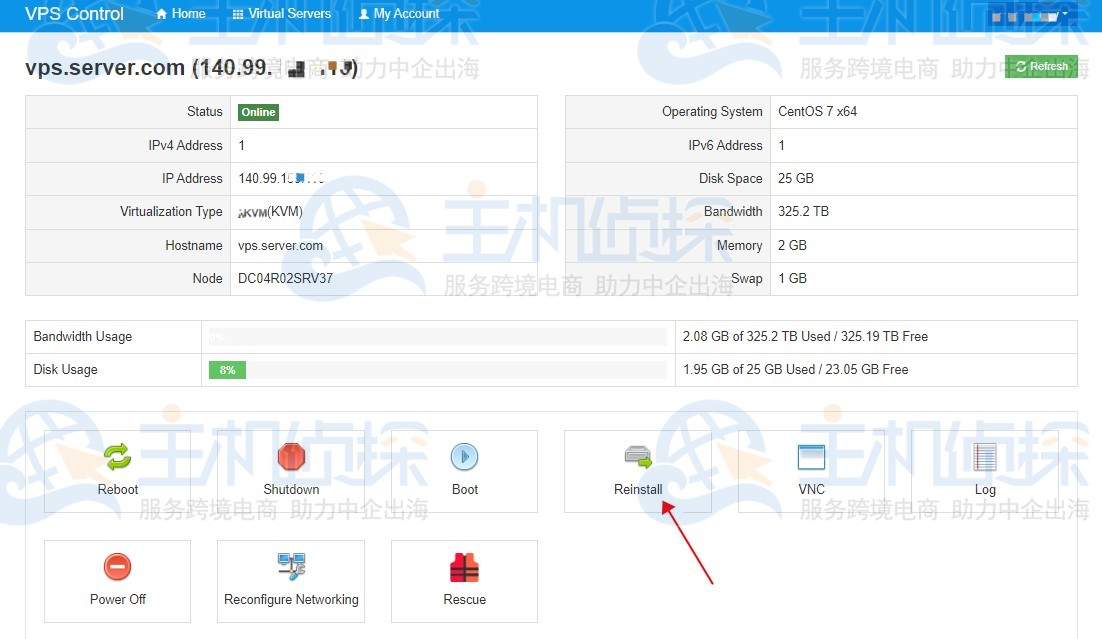Image resolution: width=1102 pixels, height=639 pixels.
Task: Click the vps.server.com page title
Action: pyautogui.click(x=88, y=66)
